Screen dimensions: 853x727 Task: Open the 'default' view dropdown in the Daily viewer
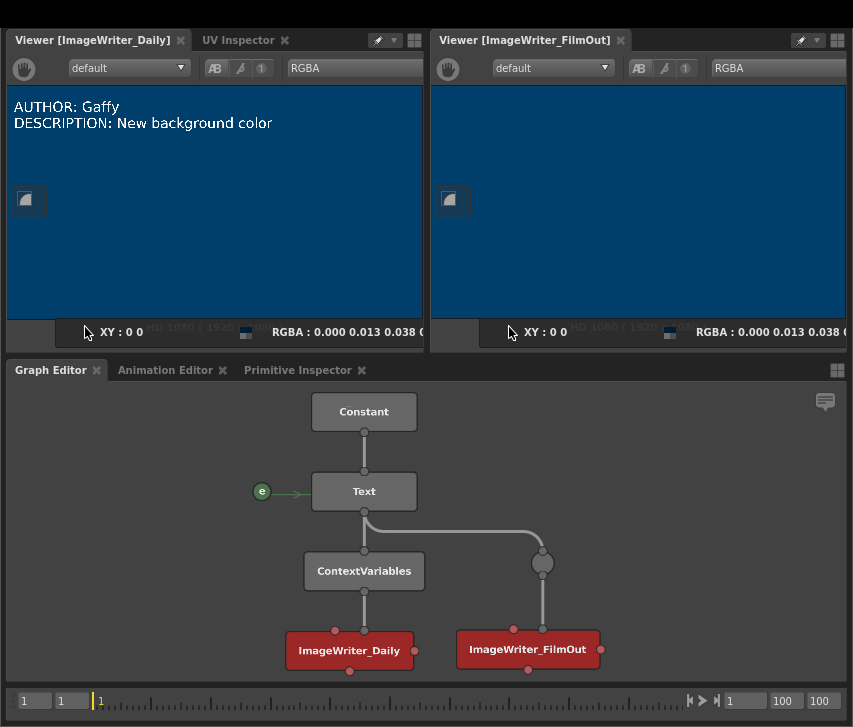pyautogui.click(x=129, y=68)
